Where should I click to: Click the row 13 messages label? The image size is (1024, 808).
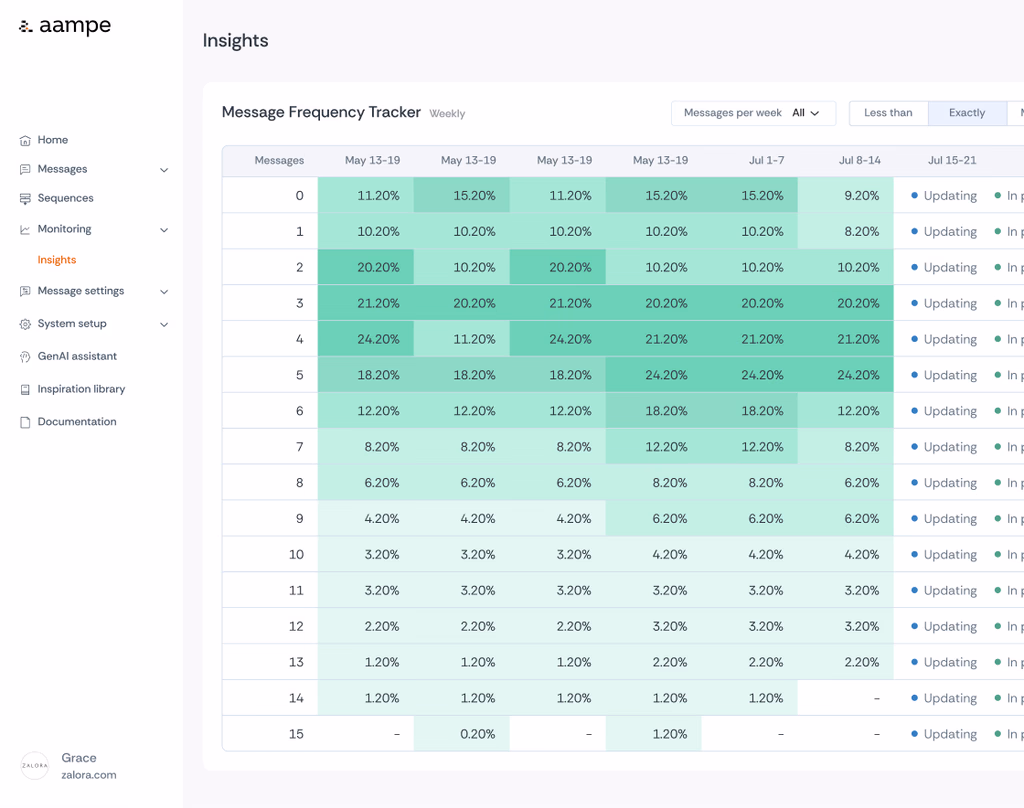point(296,662)
